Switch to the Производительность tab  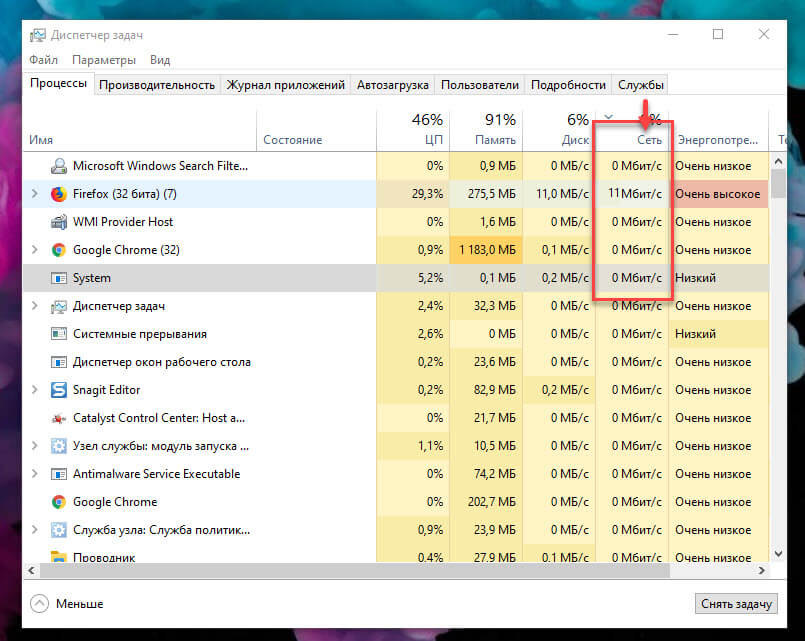[157, 85]
